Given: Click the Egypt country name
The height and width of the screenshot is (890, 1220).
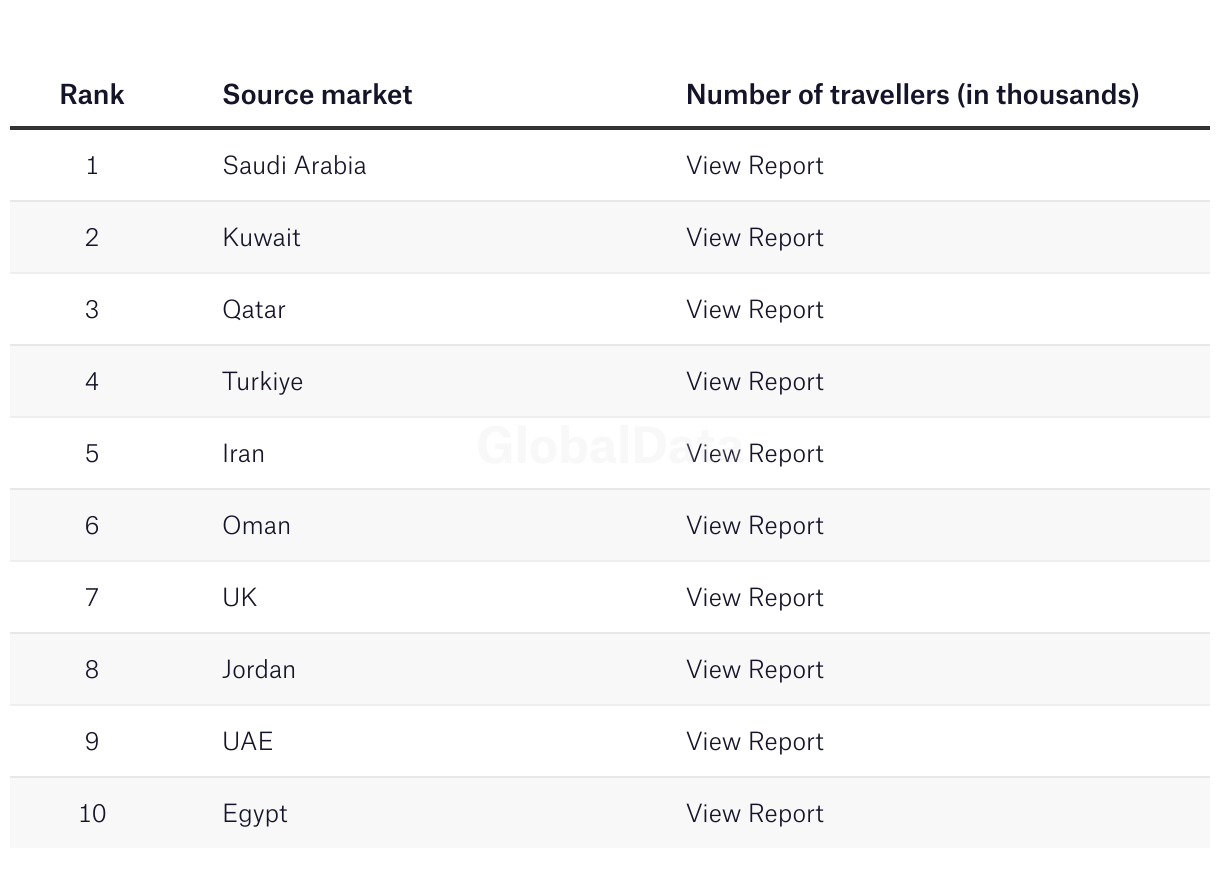Looking at the screenshot, I should pos(255,814).
